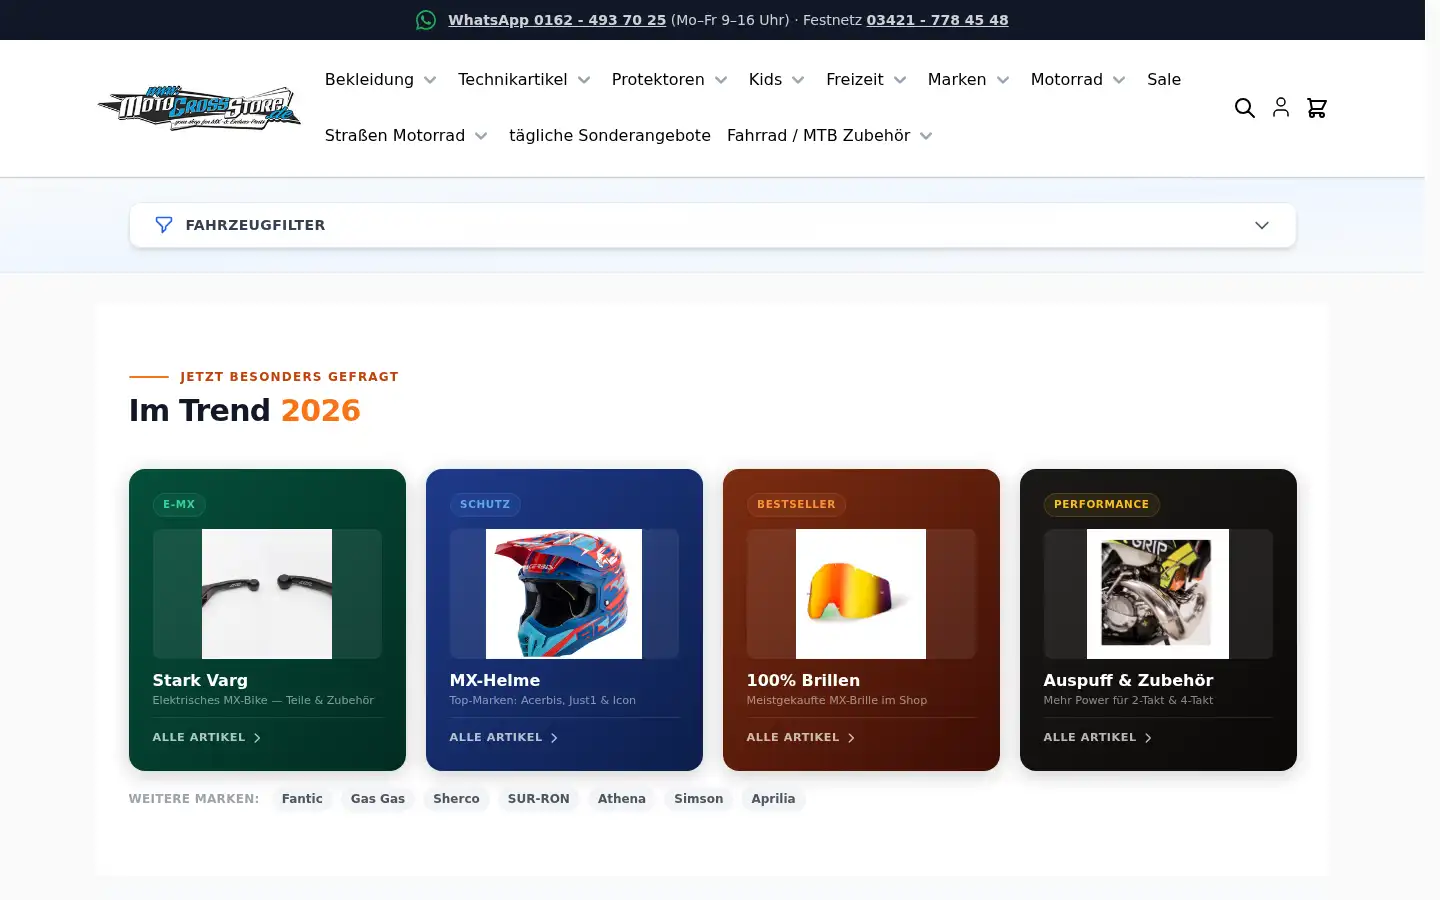1440x900 pixels.
Task: Open the Technikartikel menu item
Action: tap(512, 79)
